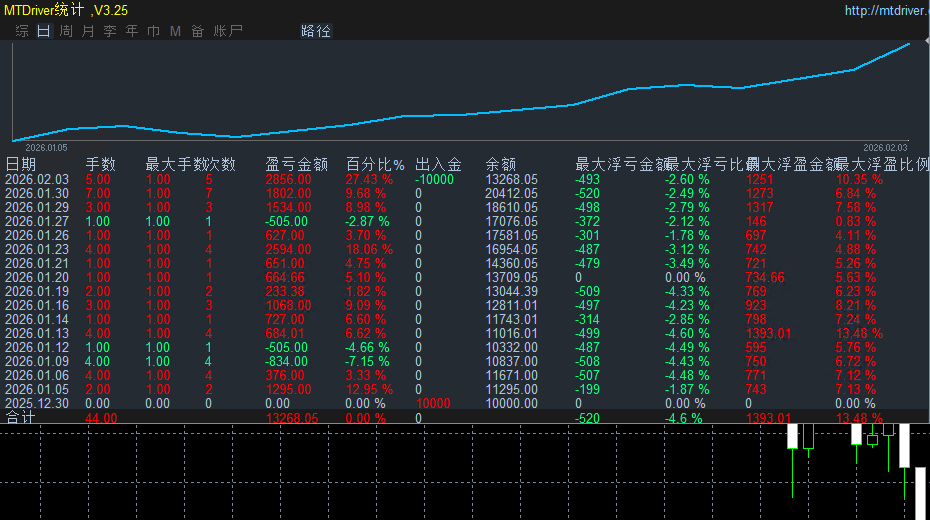Screen dimensions: 930x520
Task: Click total profit 13268.05 in 合计 row
Action: [292, 418]
